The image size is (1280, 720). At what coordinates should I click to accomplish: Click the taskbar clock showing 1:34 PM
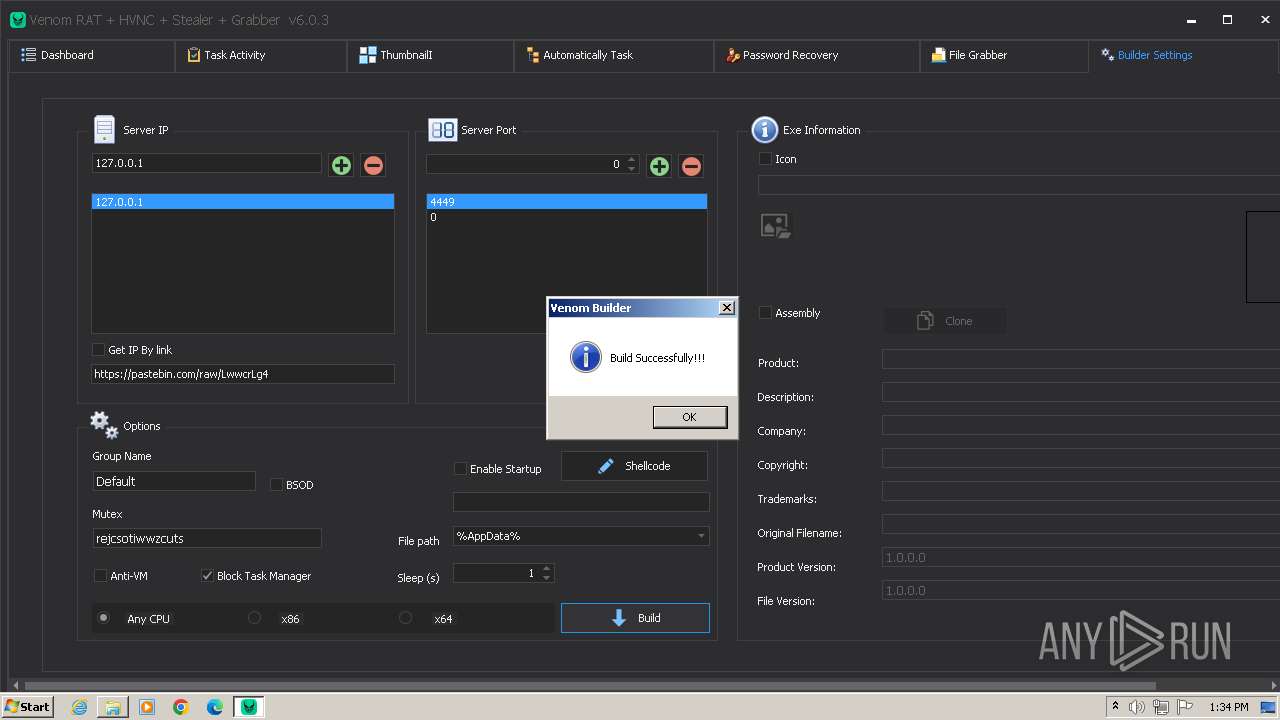(x=1228, y=707)
